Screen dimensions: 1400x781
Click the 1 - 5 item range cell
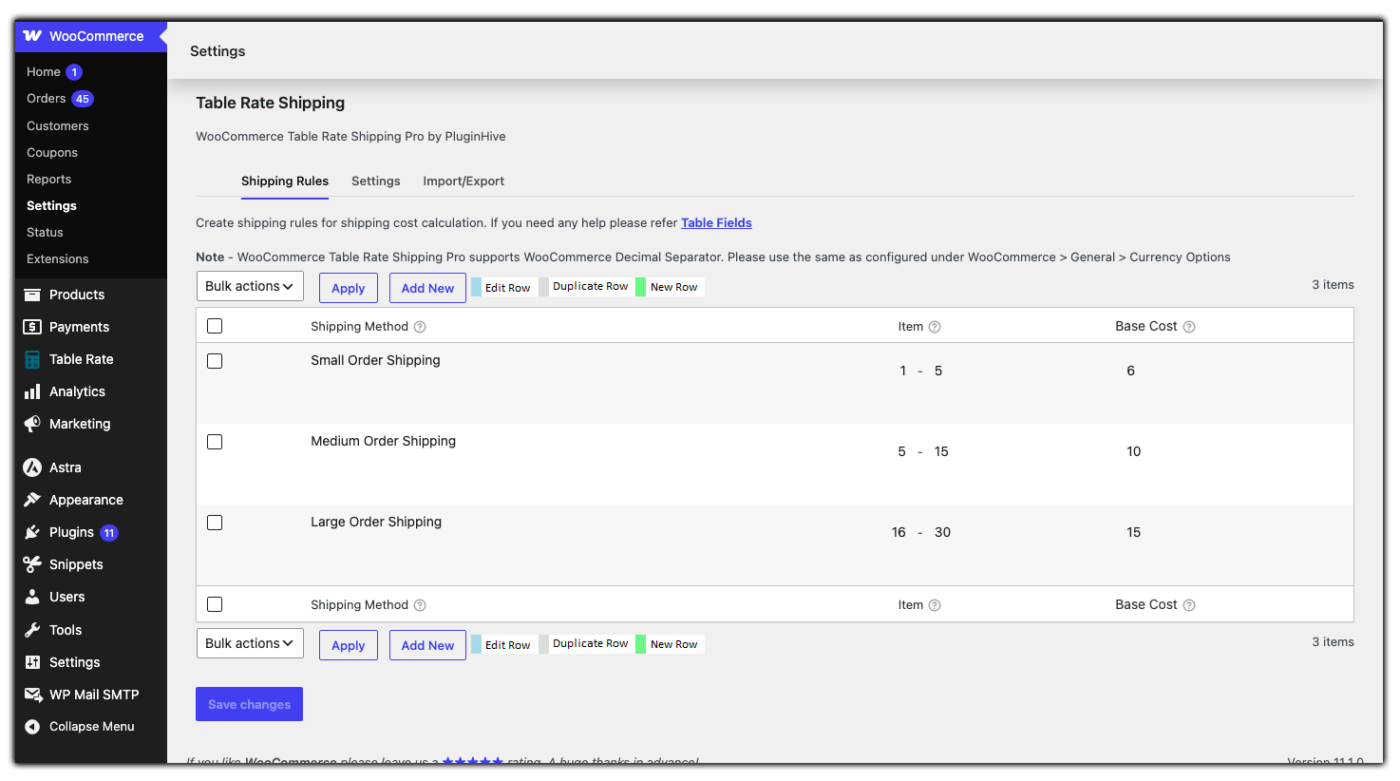921,371
